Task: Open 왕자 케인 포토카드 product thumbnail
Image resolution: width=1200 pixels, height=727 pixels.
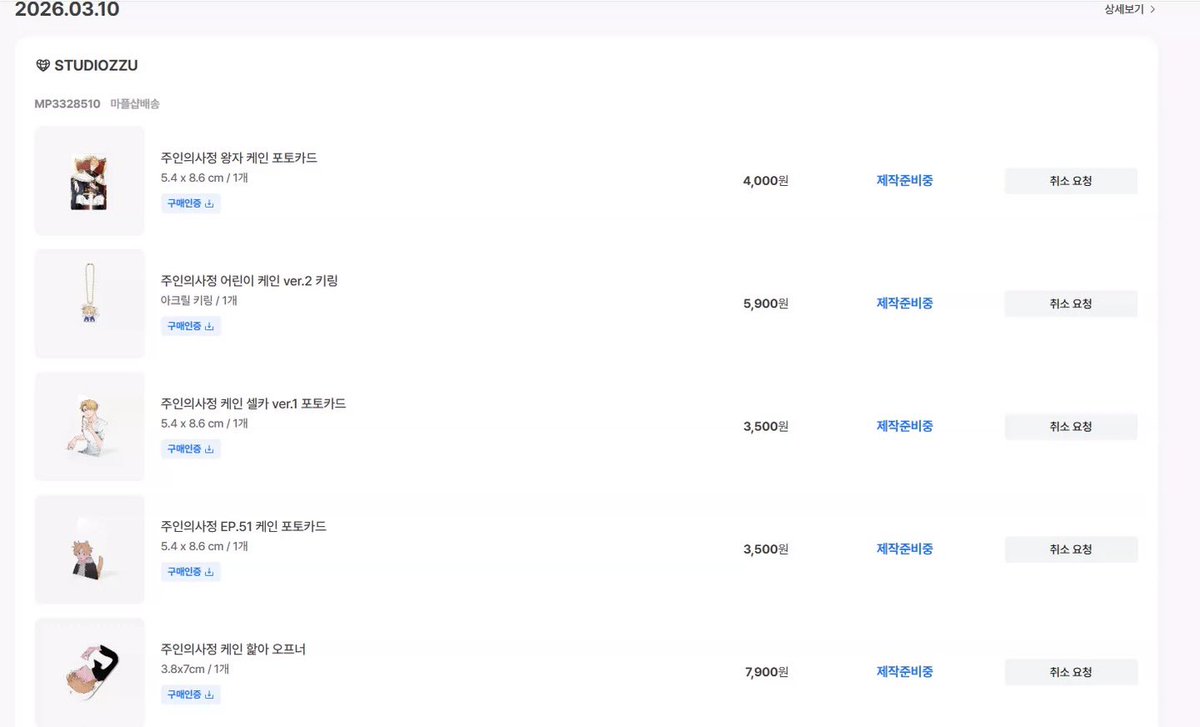Action: pyautogui.click(x=90, y=181)
